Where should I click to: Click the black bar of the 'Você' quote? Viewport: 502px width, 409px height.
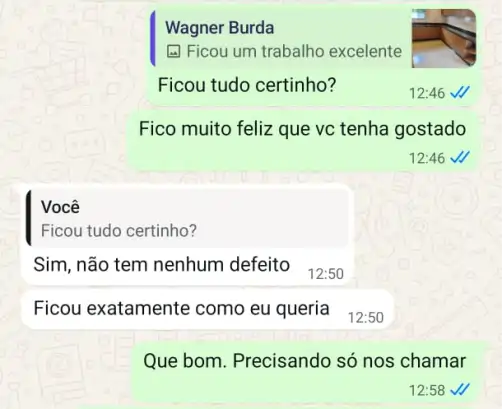point(29,218)
